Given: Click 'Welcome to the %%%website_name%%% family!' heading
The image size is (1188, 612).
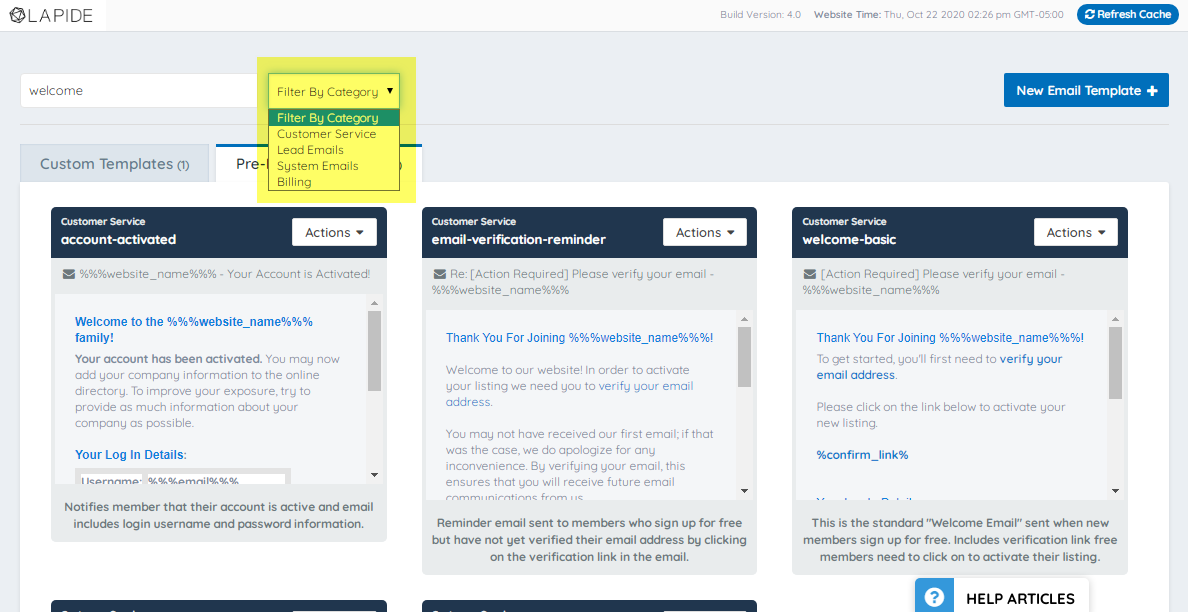Looking at the screenshot, I should point(194,329).
